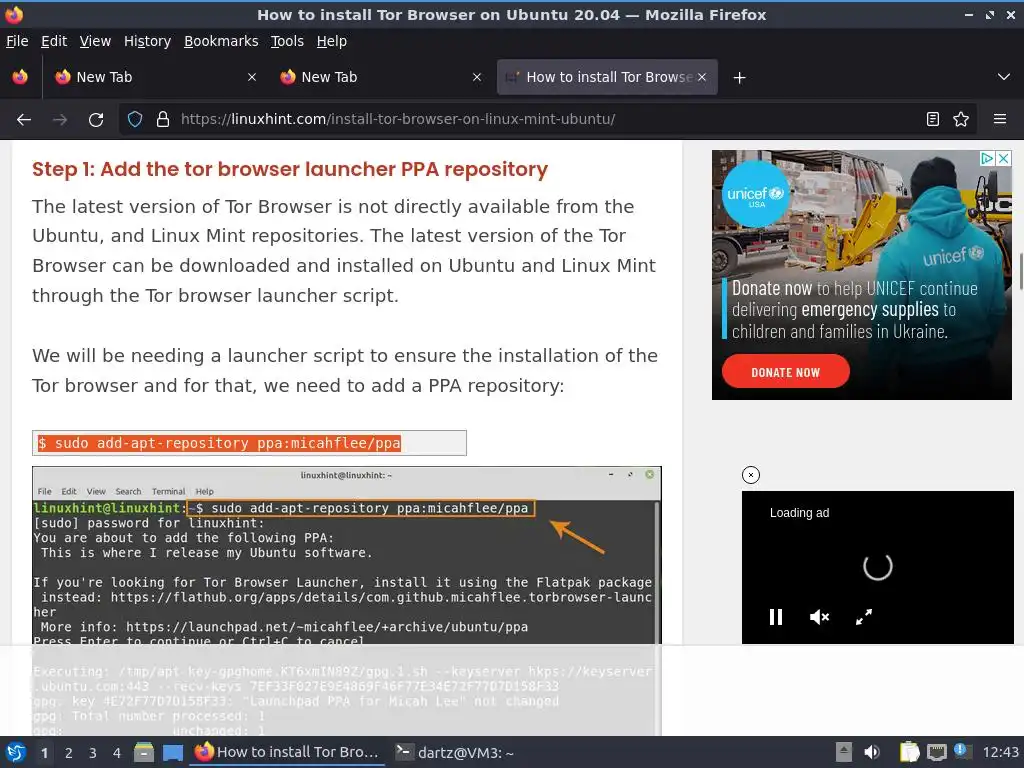Click the forward navigation arrow

(59, 120)
